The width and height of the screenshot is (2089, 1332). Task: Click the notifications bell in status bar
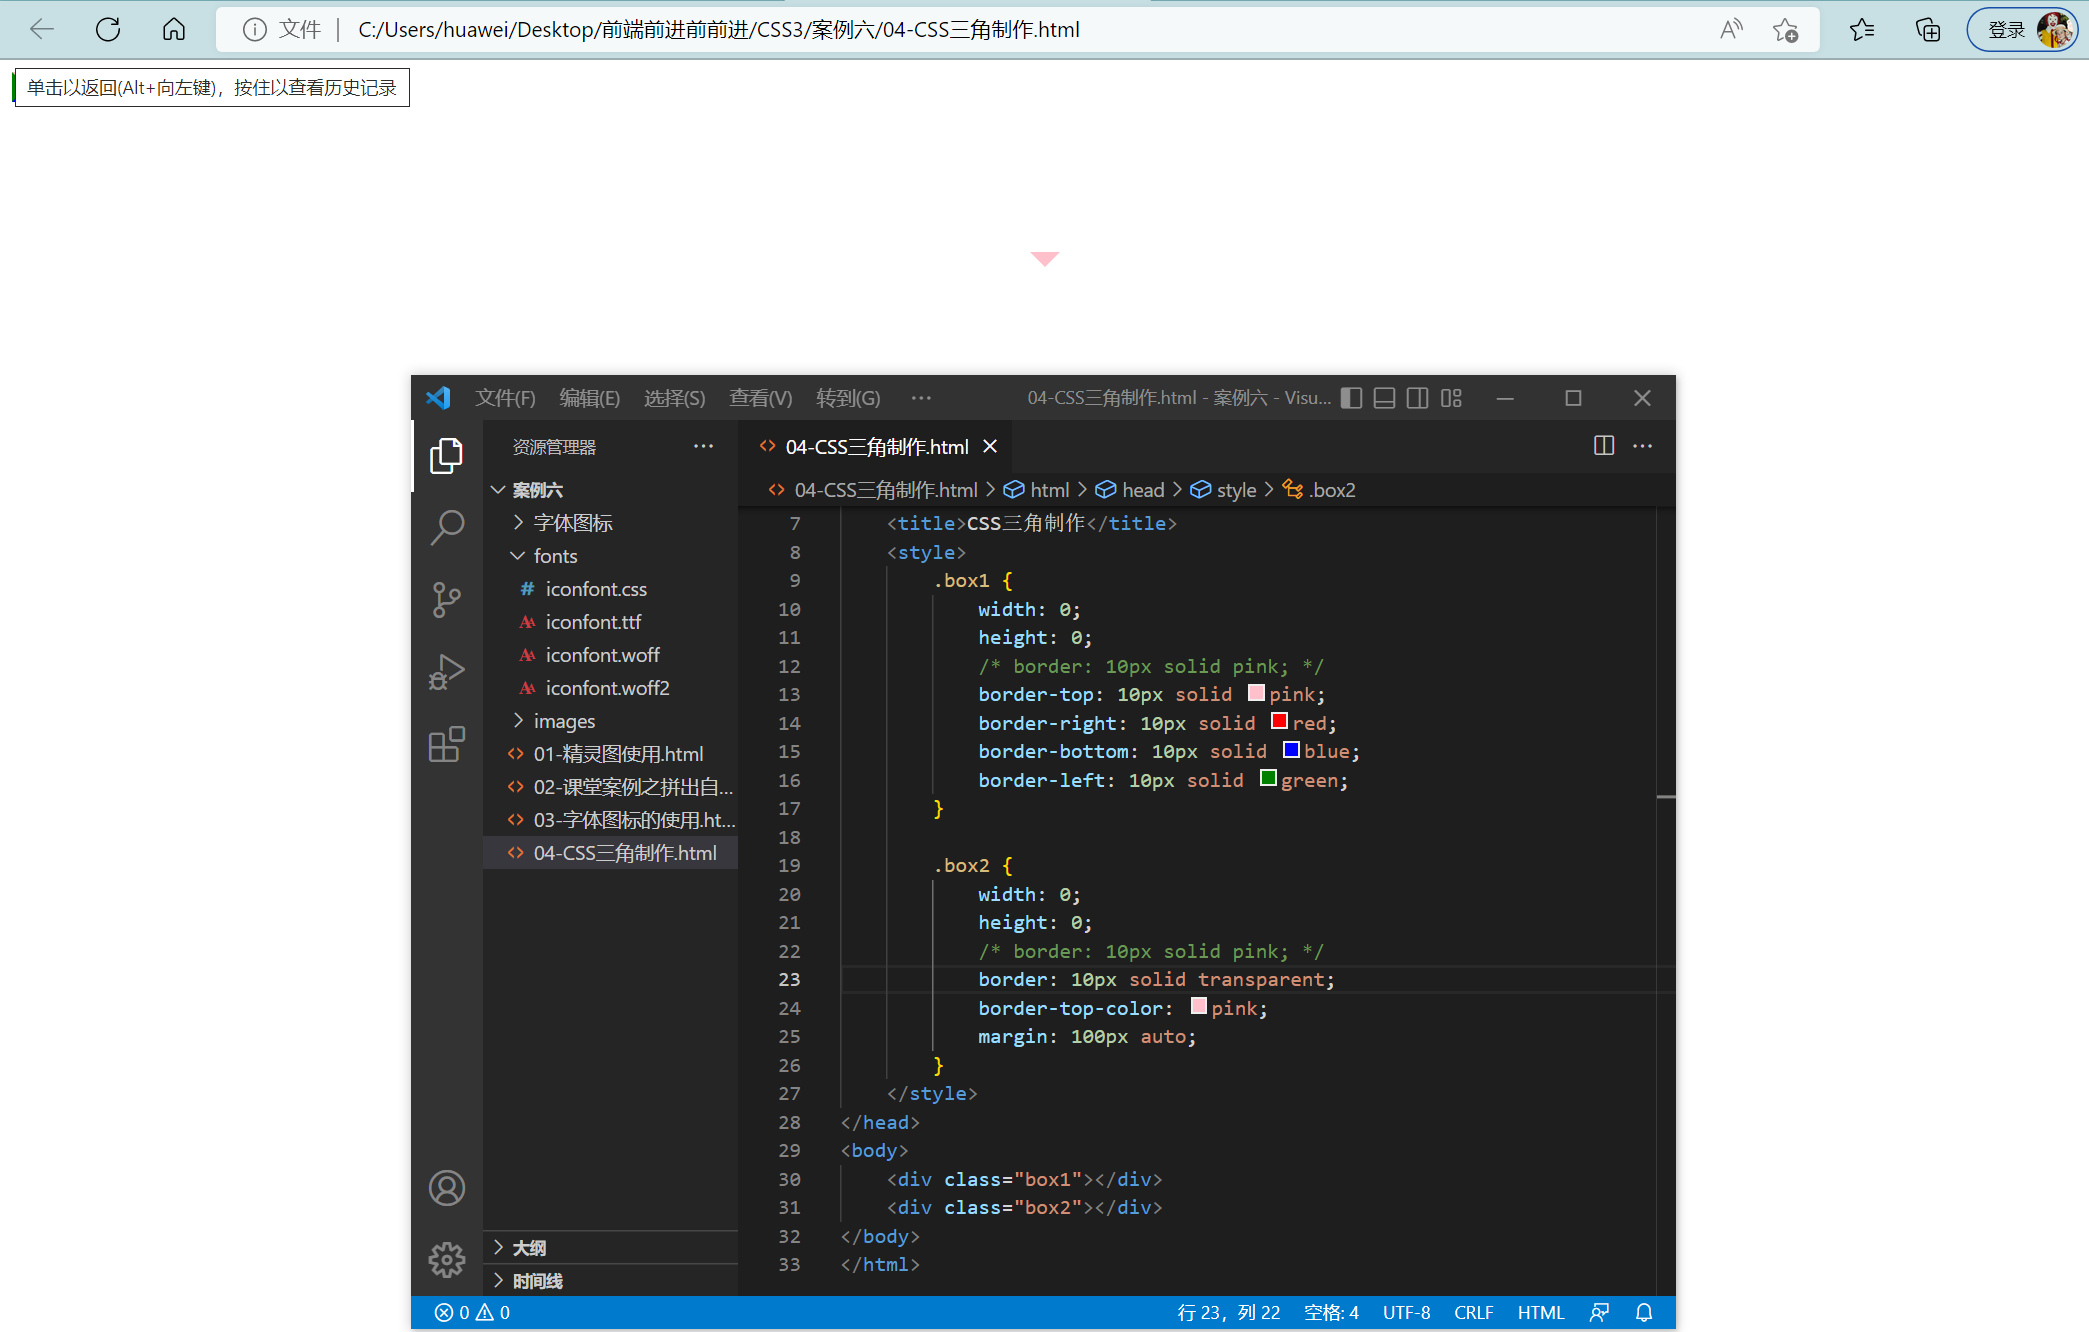[x=1643, y=1312]
